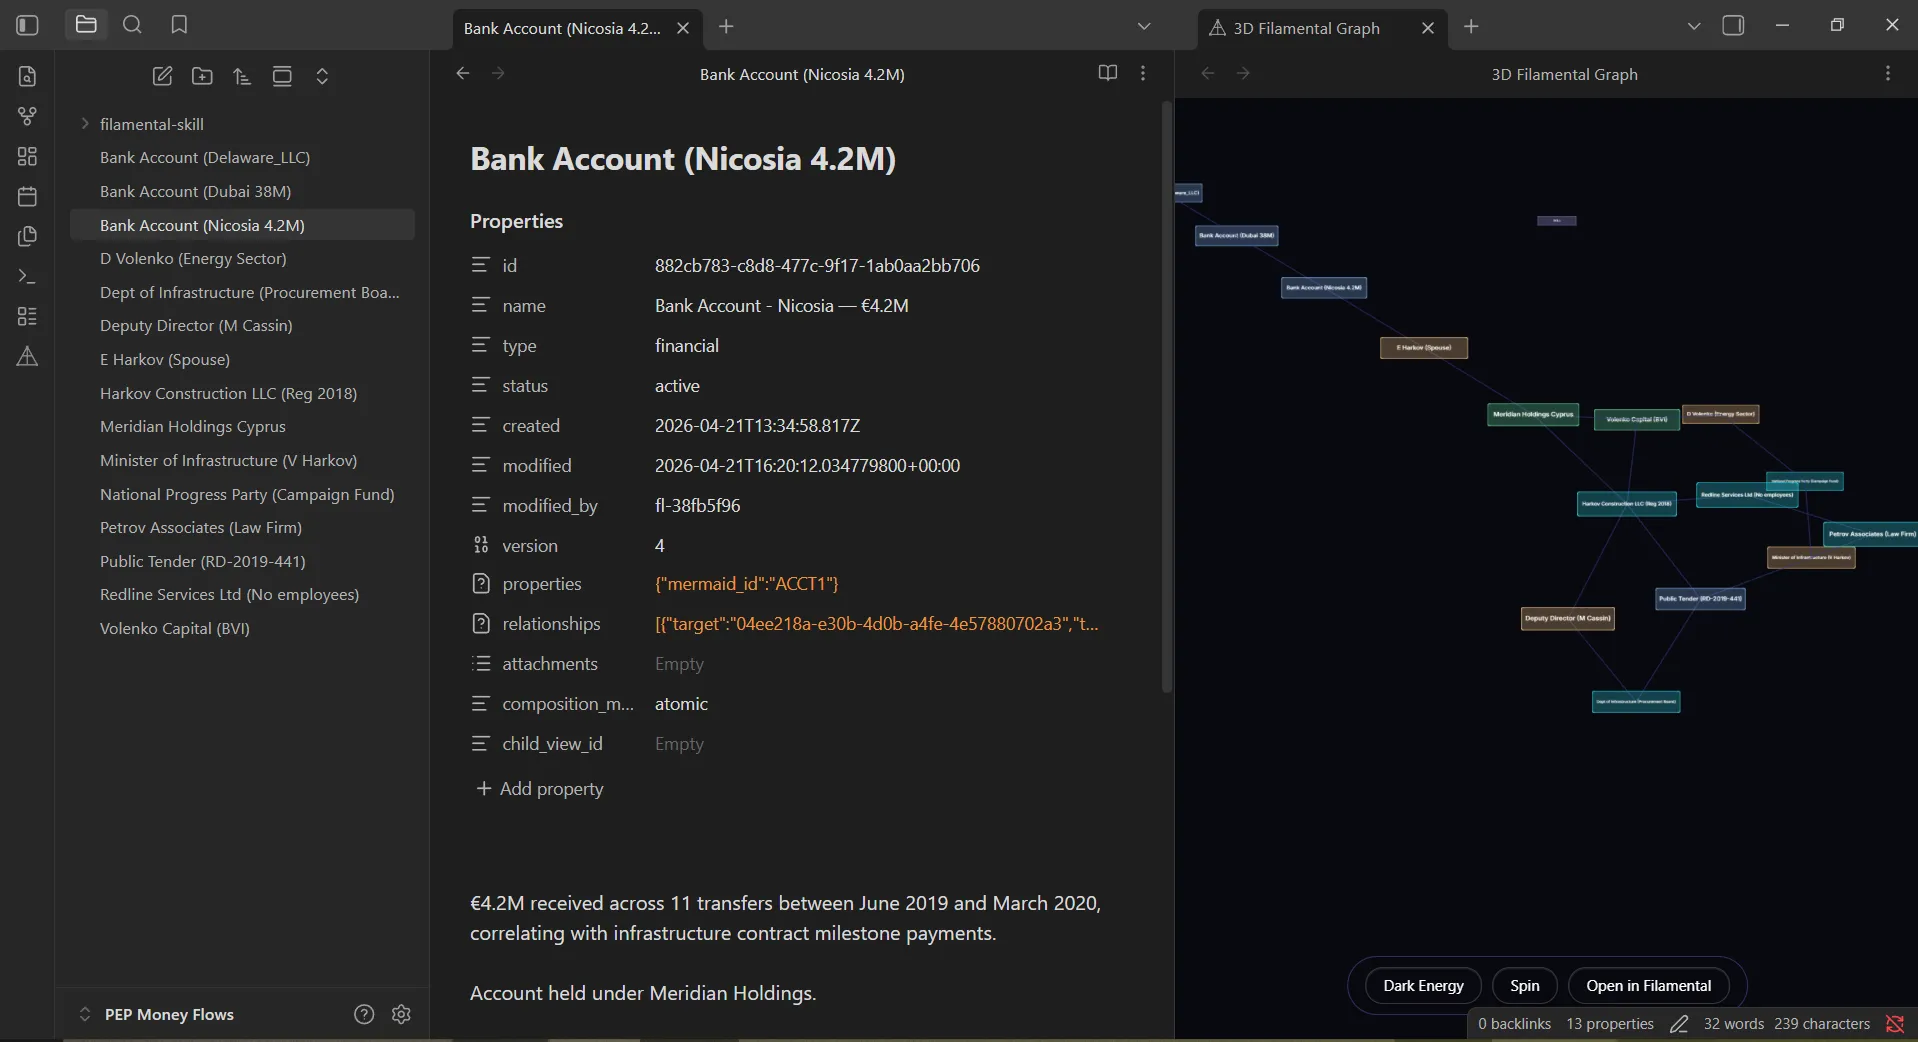
Task: Edit the type property value financial
Action: tap(687, 346)
